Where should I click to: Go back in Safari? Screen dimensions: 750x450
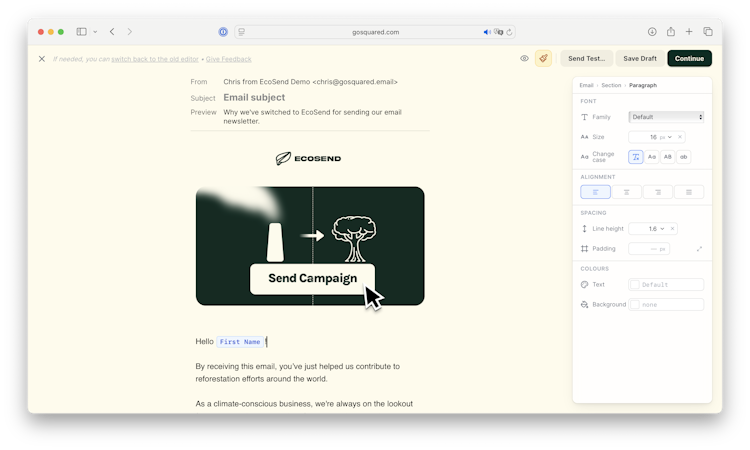(112, 32)
